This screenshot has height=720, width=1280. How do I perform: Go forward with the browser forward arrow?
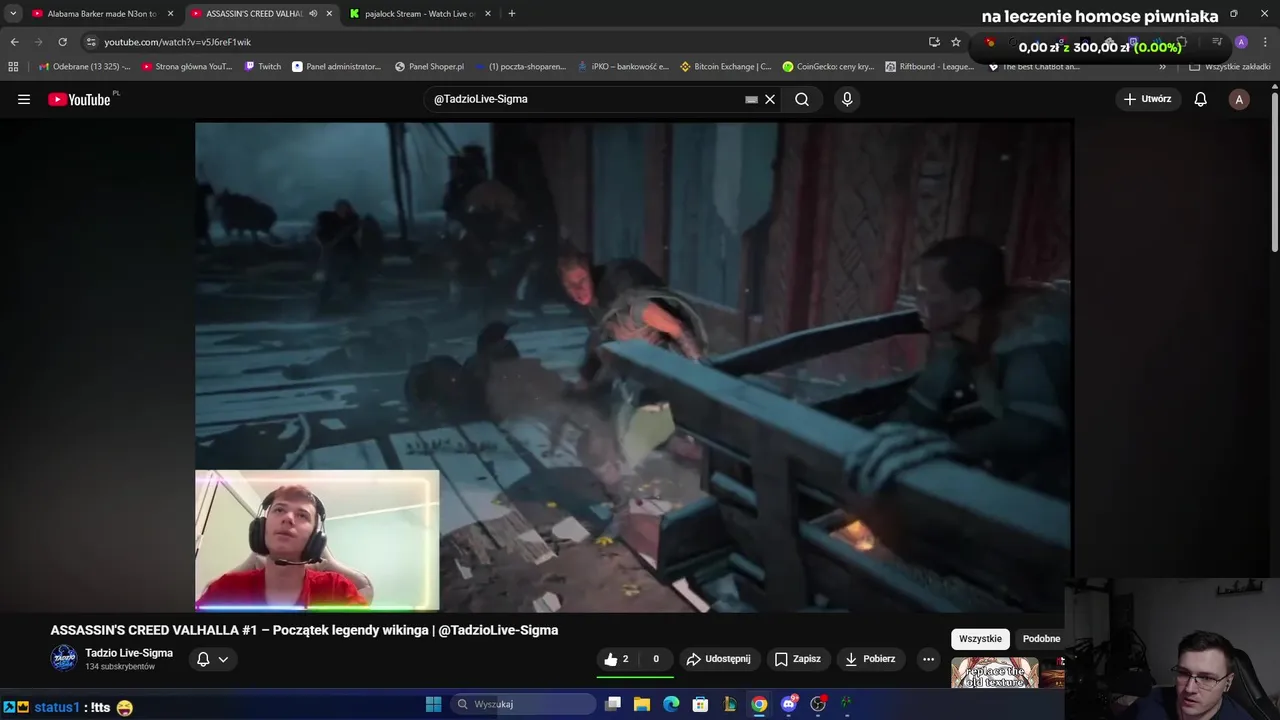point(38,42)
